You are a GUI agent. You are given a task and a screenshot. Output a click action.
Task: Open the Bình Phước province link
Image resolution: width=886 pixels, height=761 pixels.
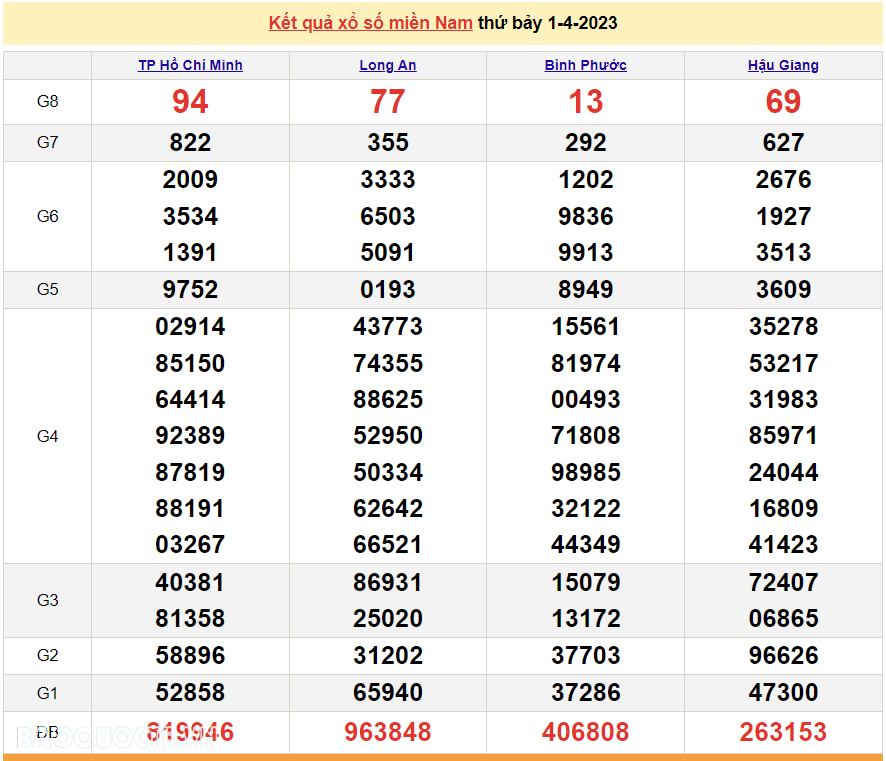pos(585,65)
